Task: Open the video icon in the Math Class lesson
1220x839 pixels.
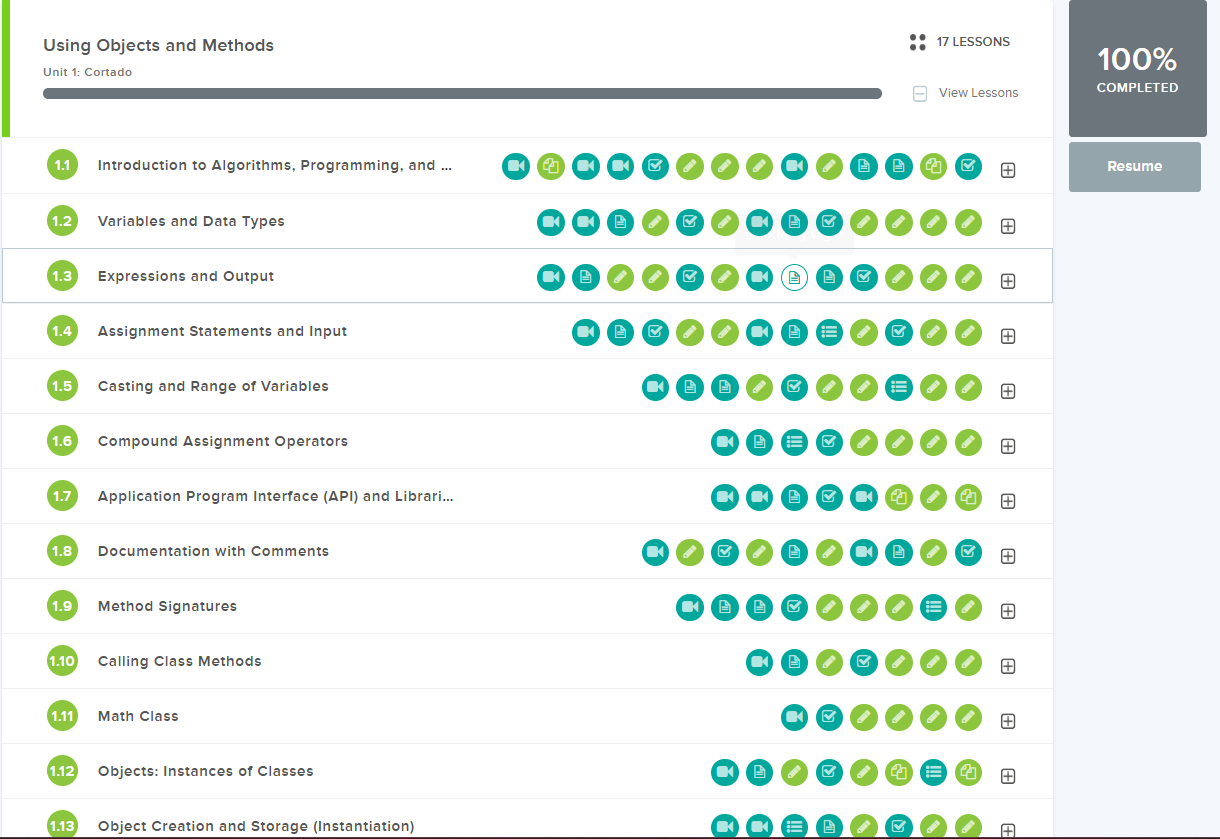Action: click(x=794, y=716)
